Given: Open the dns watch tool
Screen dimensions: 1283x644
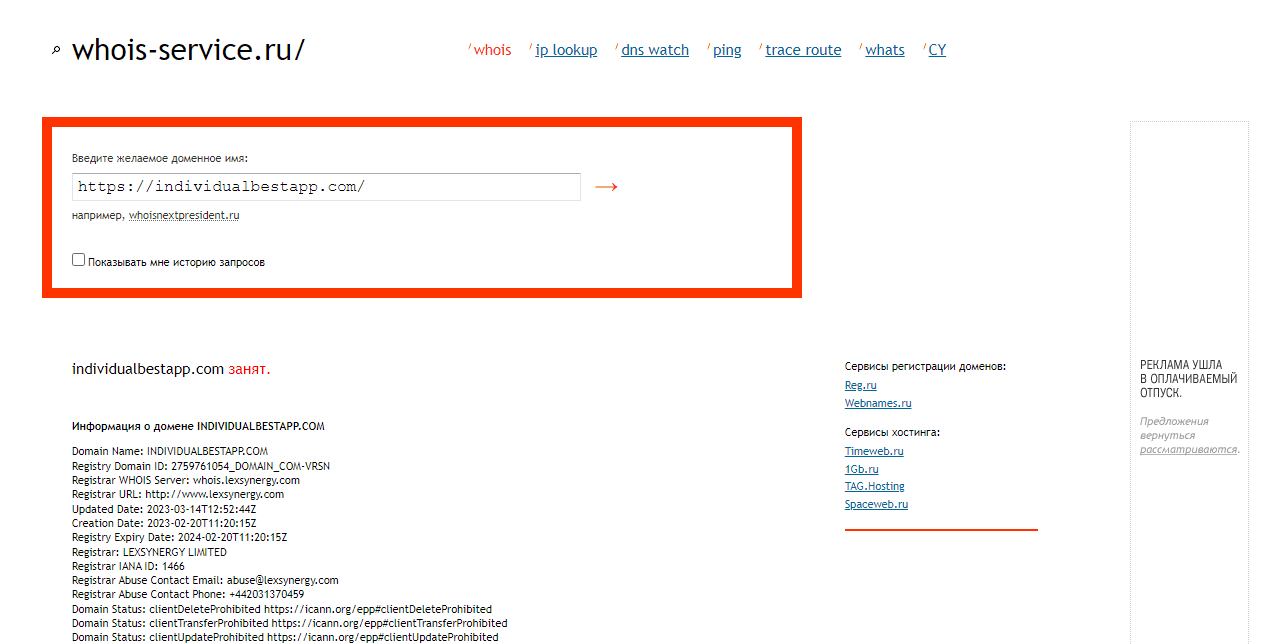Looking at the screenshot, I should [x=654, y=50].
